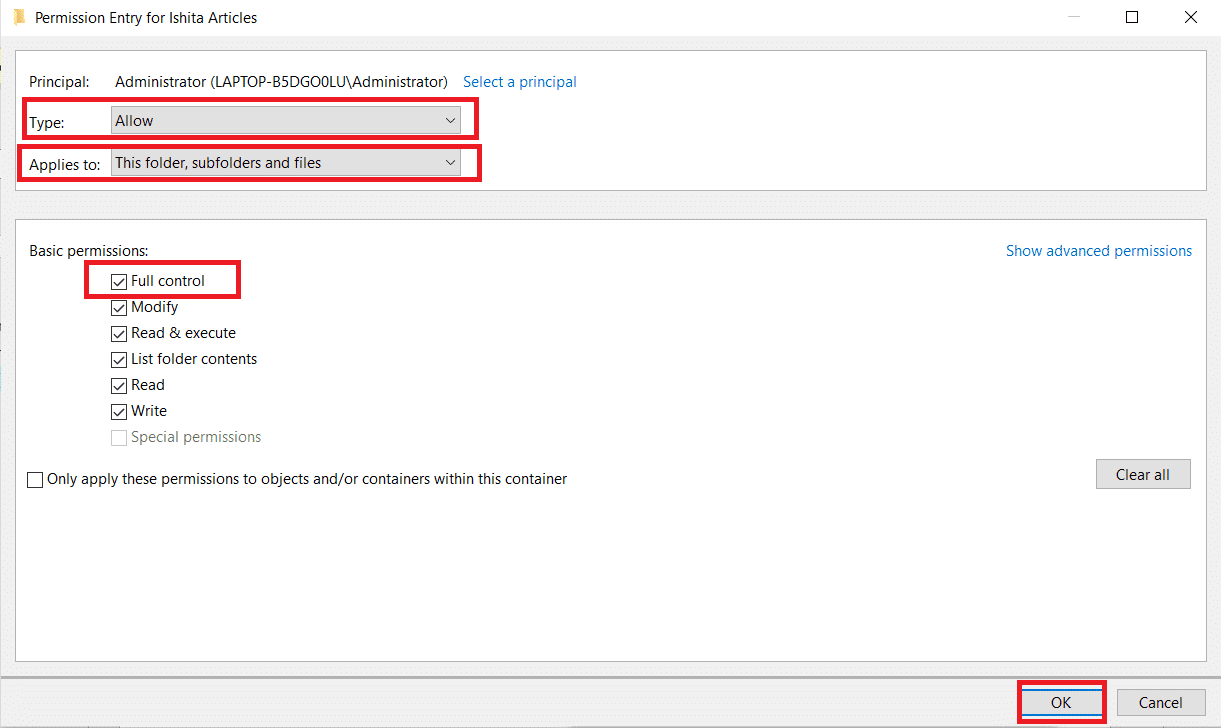Viewport: 1221px width, 728px height.
Task: Enable the Full control permission
Action: pyautogui.click(x=119, y=281)
